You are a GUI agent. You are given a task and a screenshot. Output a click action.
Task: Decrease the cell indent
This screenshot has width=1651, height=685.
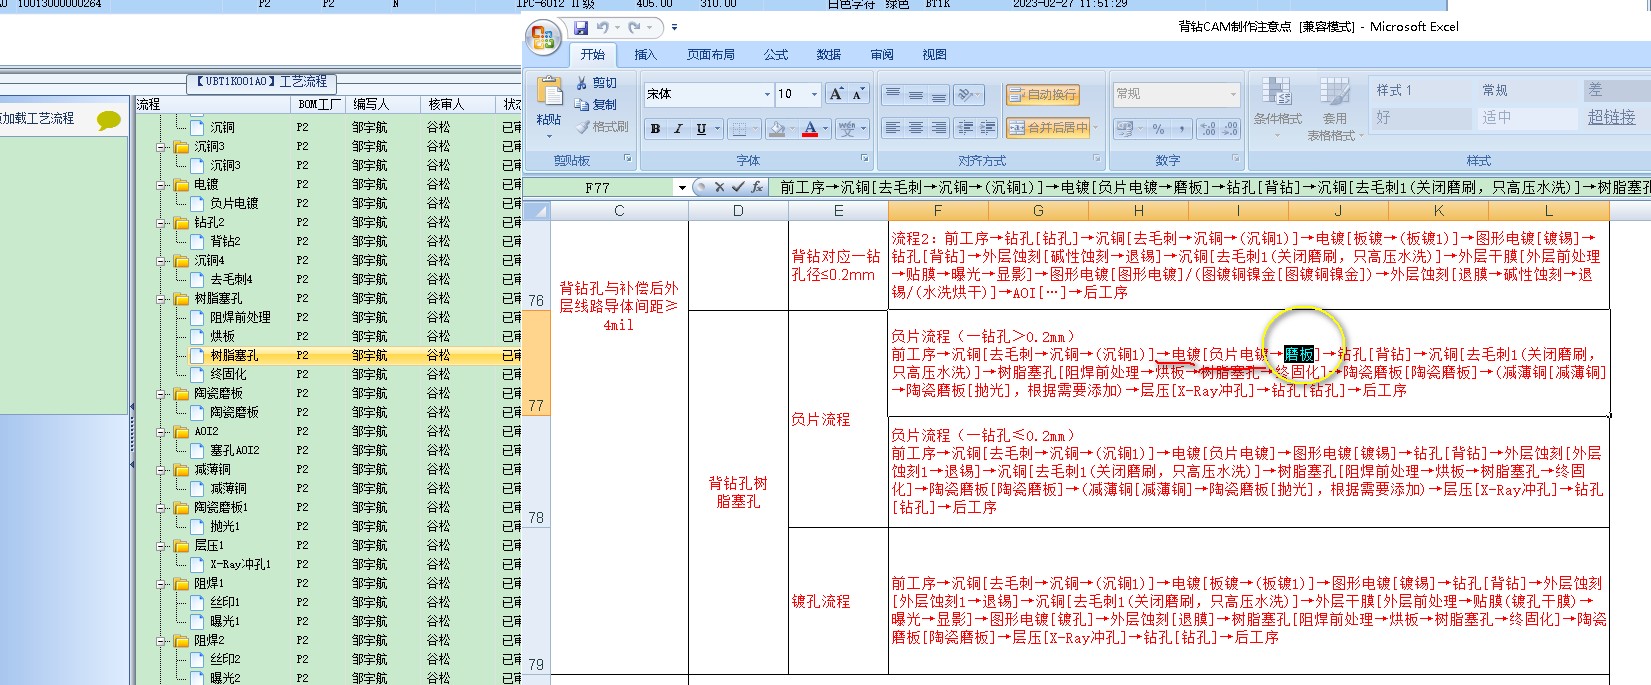pyautogui.click(x=965, y=128)
